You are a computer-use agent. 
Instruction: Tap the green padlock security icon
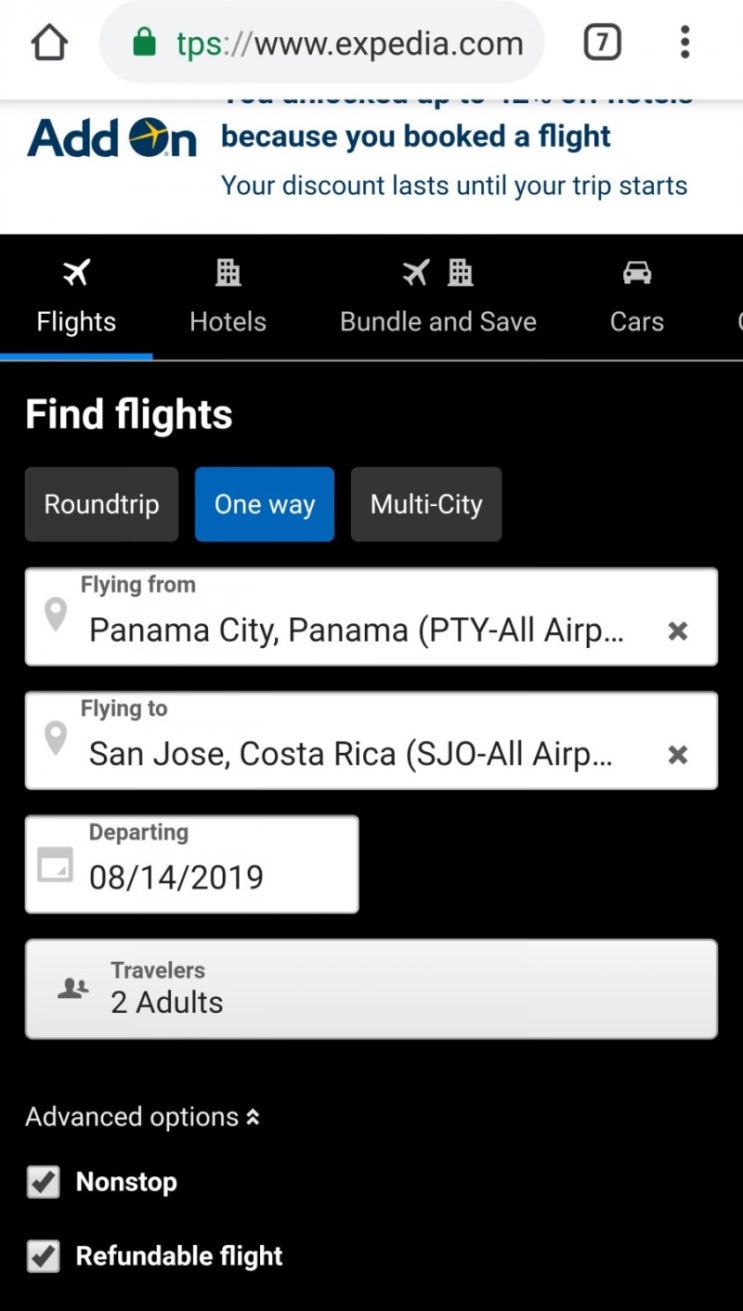(145, 43)
